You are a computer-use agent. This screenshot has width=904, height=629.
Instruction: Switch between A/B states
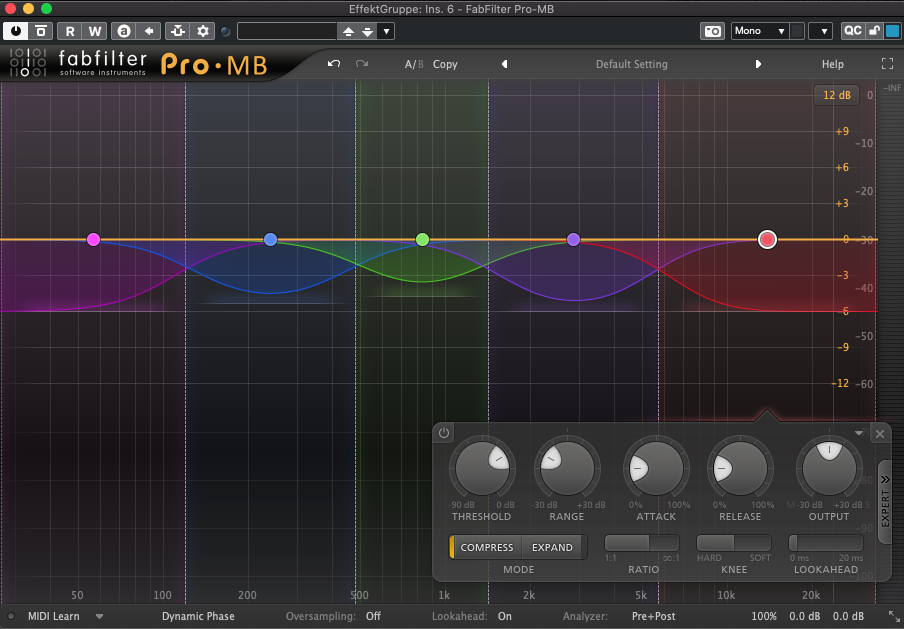pos(414,64)
